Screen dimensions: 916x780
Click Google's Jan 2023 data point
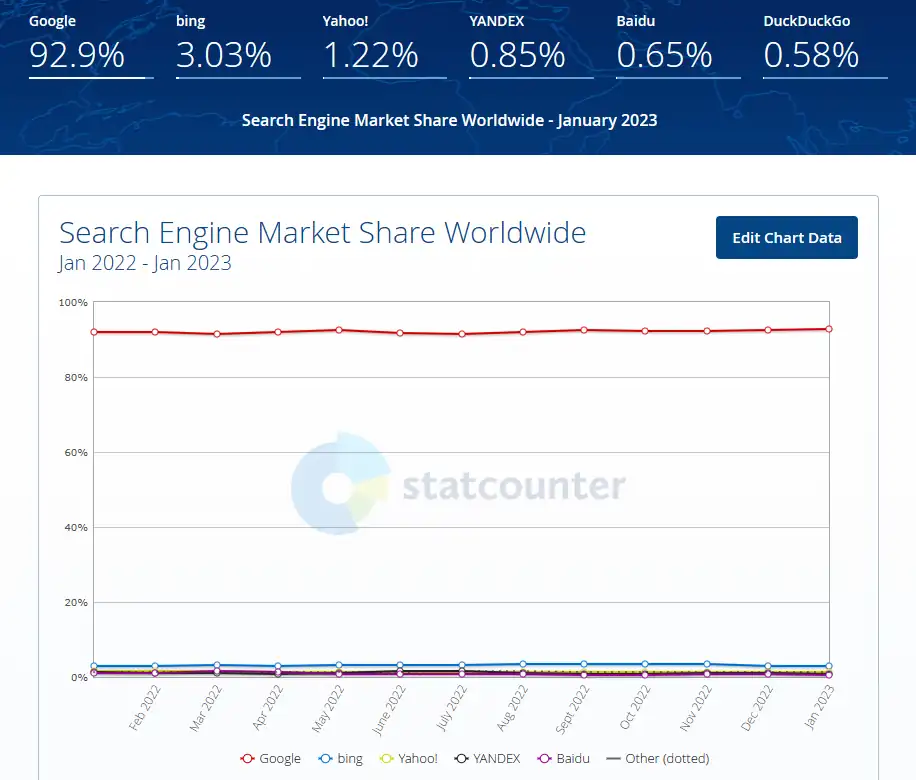pos(828,329)
